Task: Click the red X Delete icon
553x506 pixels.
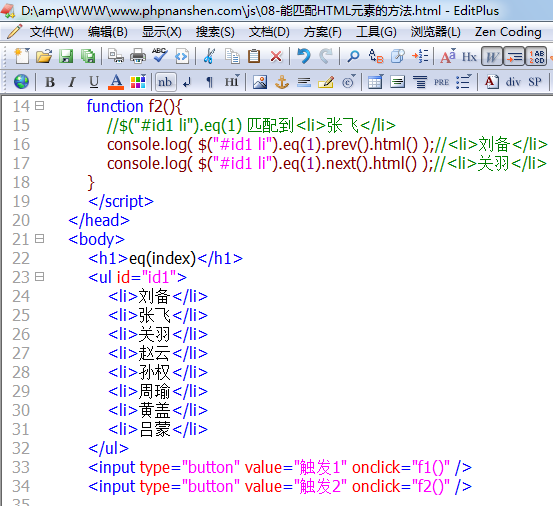Action: [276, 56]
